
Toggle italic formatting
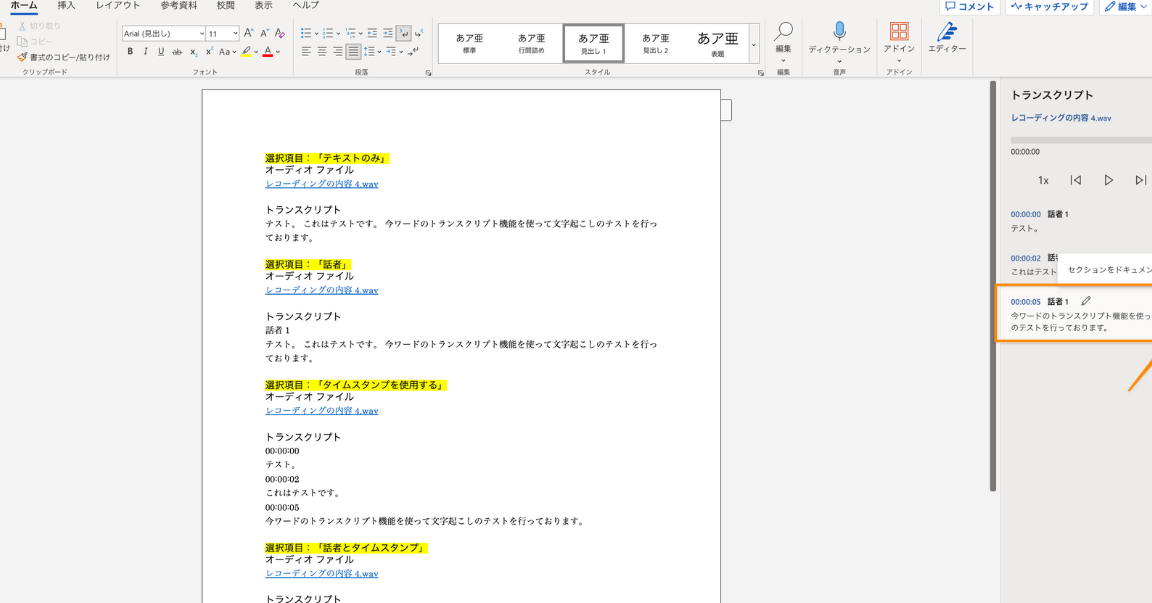146,52
